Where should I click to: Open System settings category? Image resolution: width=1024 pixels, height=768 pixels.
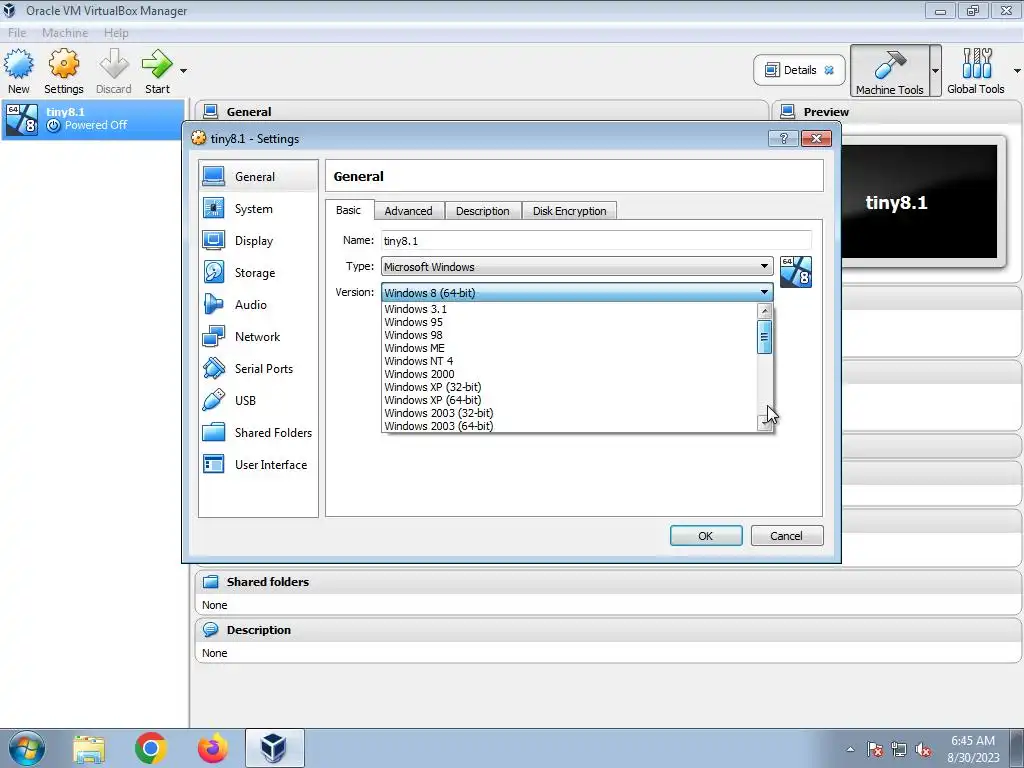tap(258, 208)
